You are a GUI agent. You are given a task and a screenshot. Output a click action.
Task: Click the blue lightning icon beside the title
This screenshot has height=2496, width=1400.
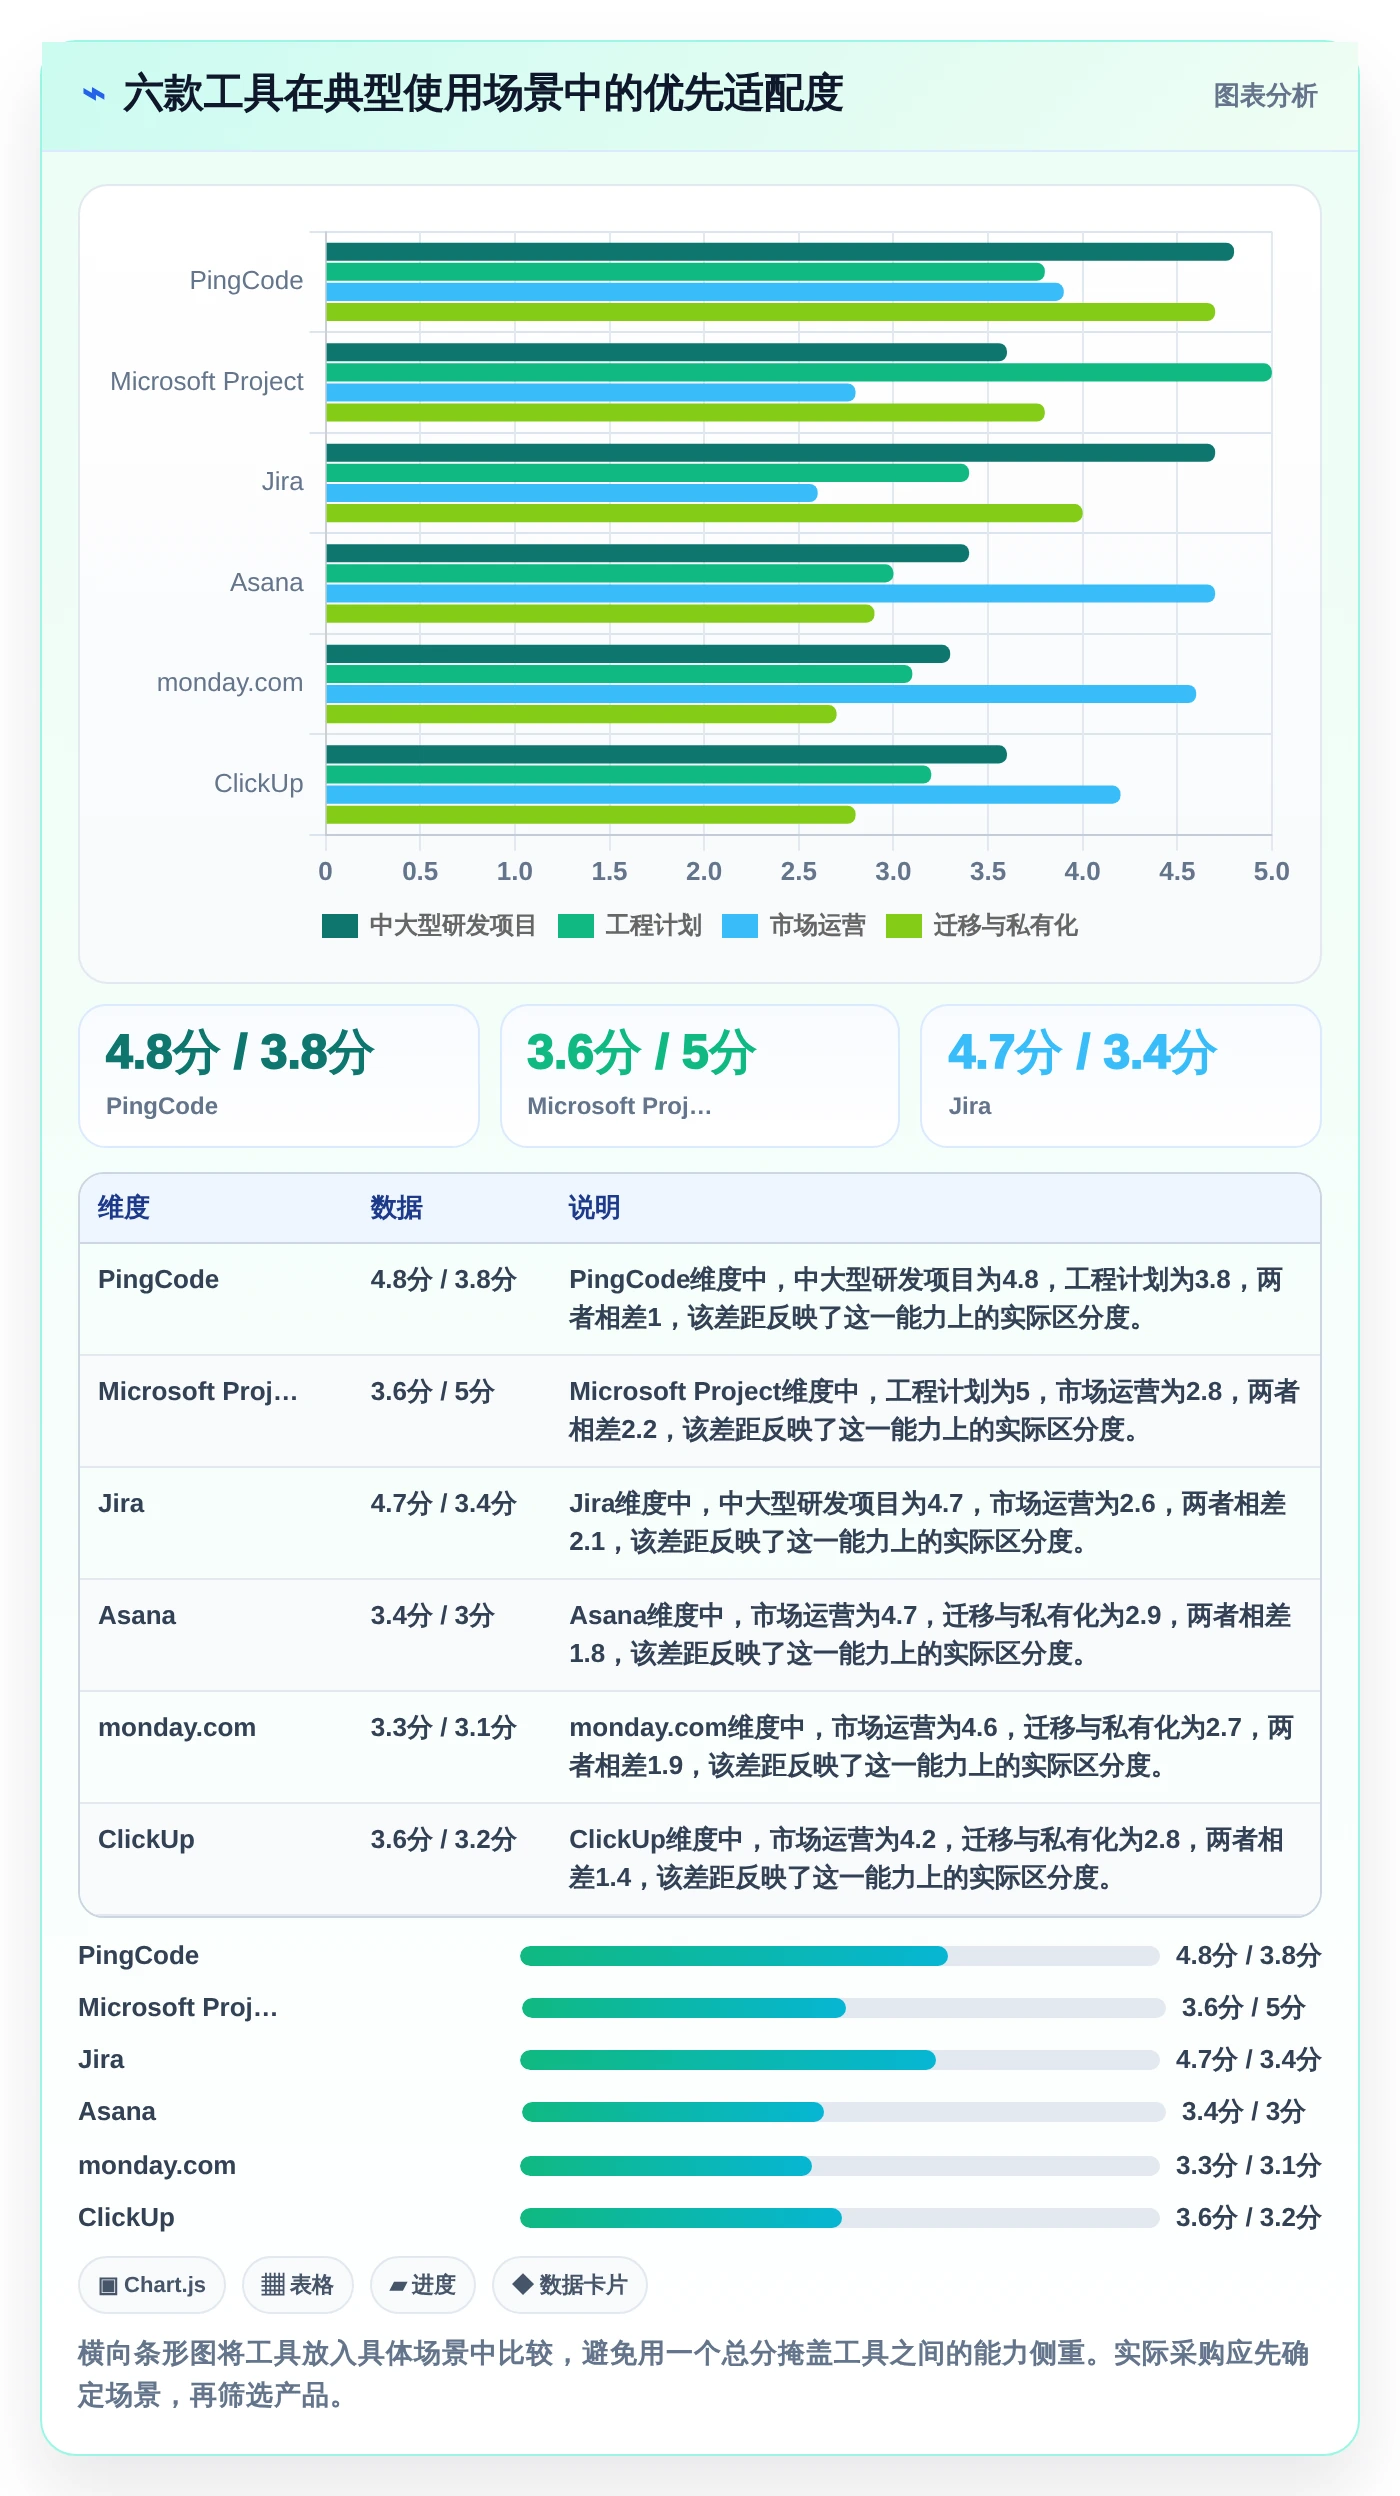(x=94, y=95)
